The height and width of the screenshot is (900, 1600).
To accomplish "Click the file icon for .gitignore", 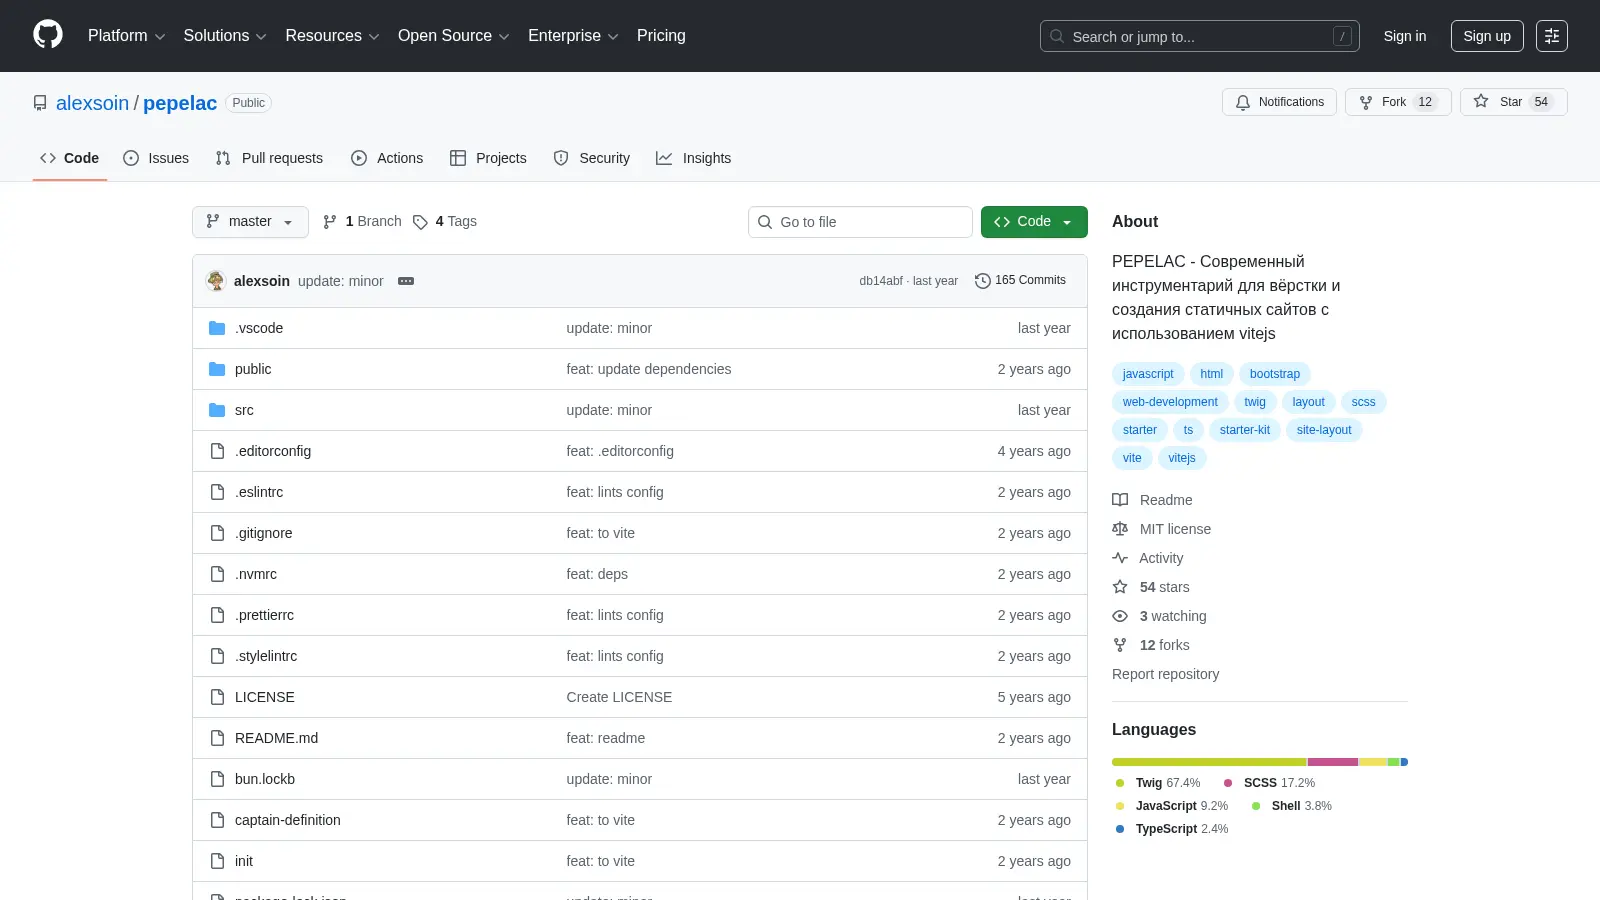I will [x=217, y=533].
